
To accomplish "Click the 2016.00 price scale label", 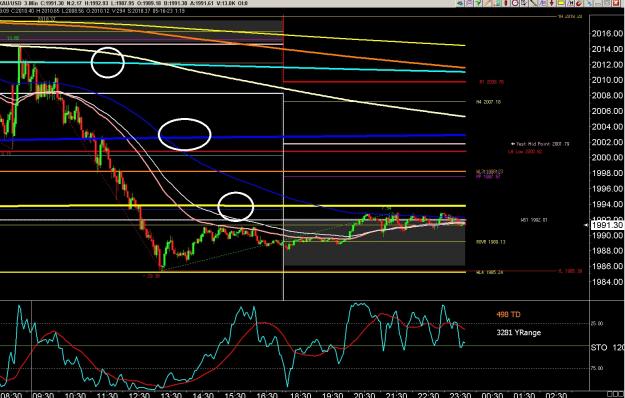I will (608, 33).
